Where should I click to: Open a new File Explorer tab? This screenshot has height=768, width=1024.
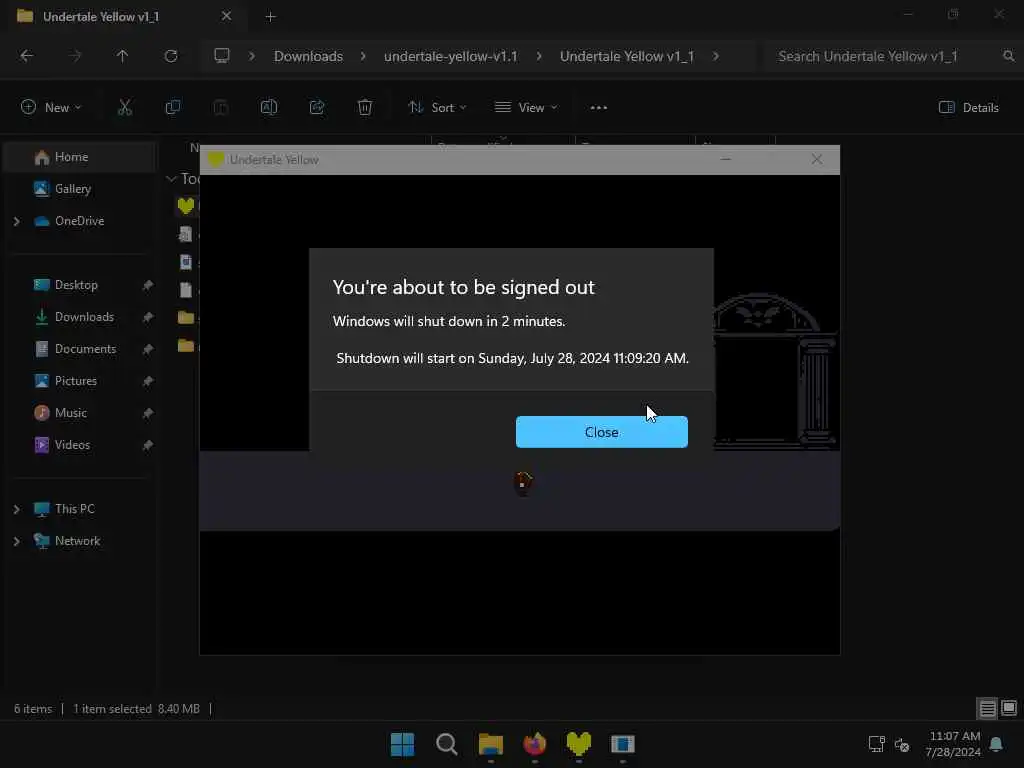point(270,17)
